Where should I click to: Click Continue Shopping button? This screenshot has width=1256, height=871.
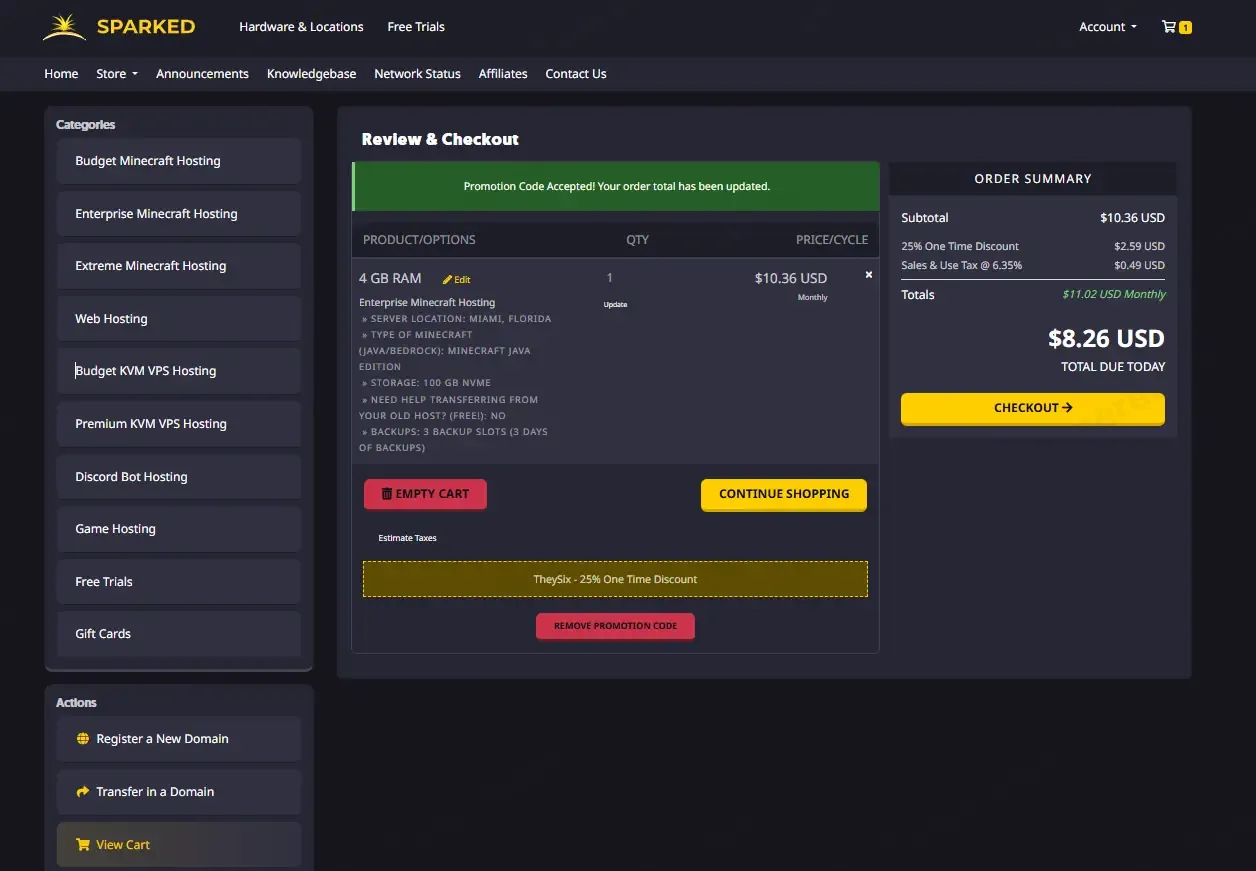coord(784,494)
